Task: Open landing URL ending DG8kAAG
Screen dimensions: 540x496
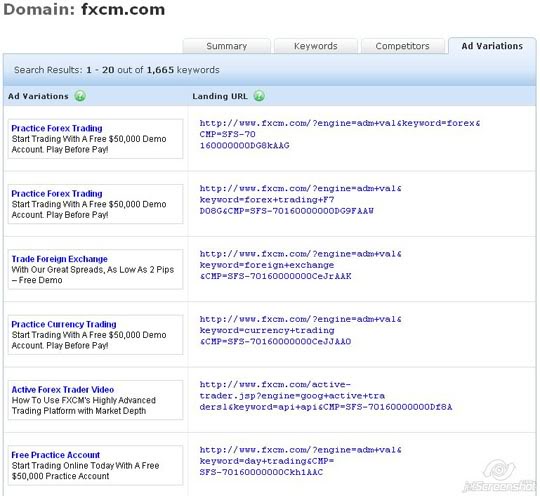Action: (x=340, y=134)
